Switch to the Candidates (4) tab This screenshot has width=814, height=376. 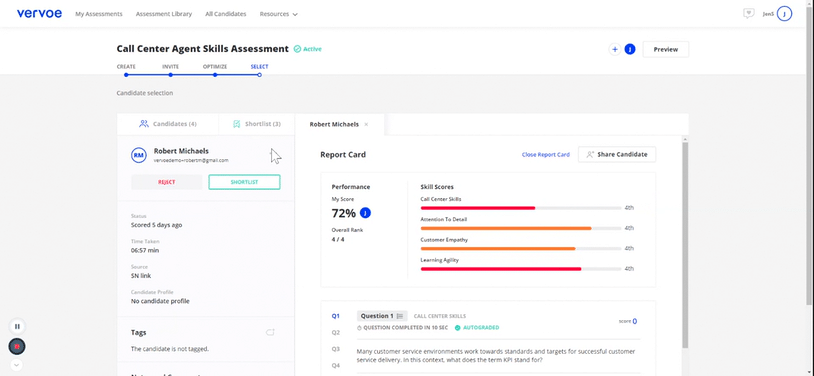tap(168, 124)
